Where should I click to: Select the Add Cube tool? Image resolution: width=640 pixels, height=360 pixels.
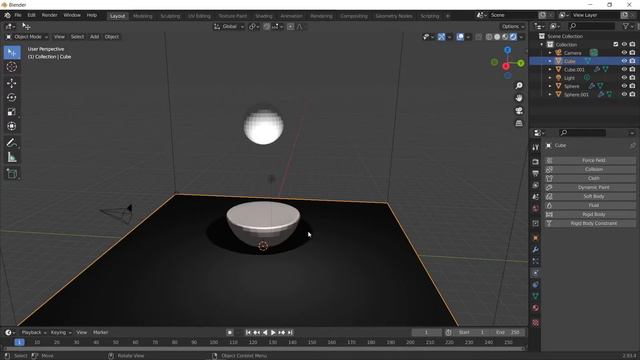coord(11,174)
